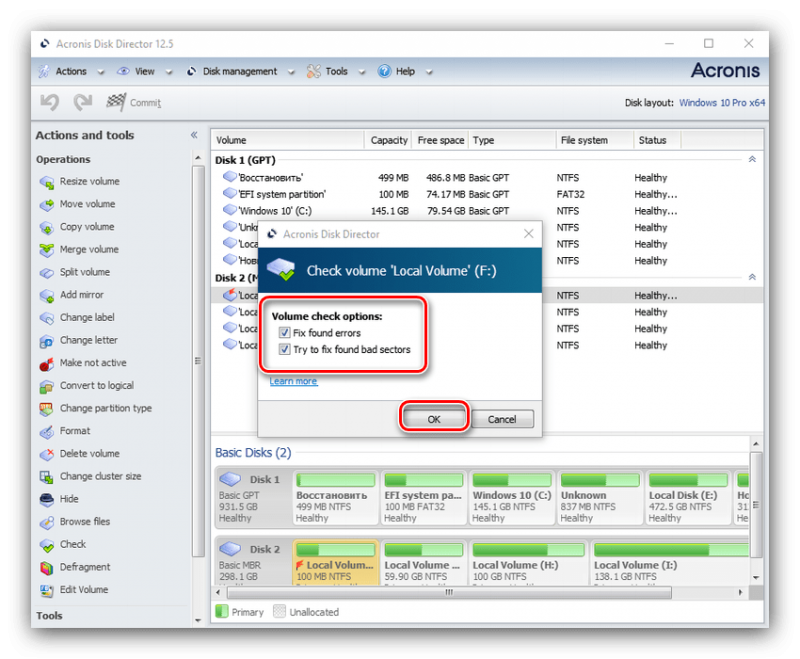Click the disk map horizontal scrollbar

tap(449, 593)
